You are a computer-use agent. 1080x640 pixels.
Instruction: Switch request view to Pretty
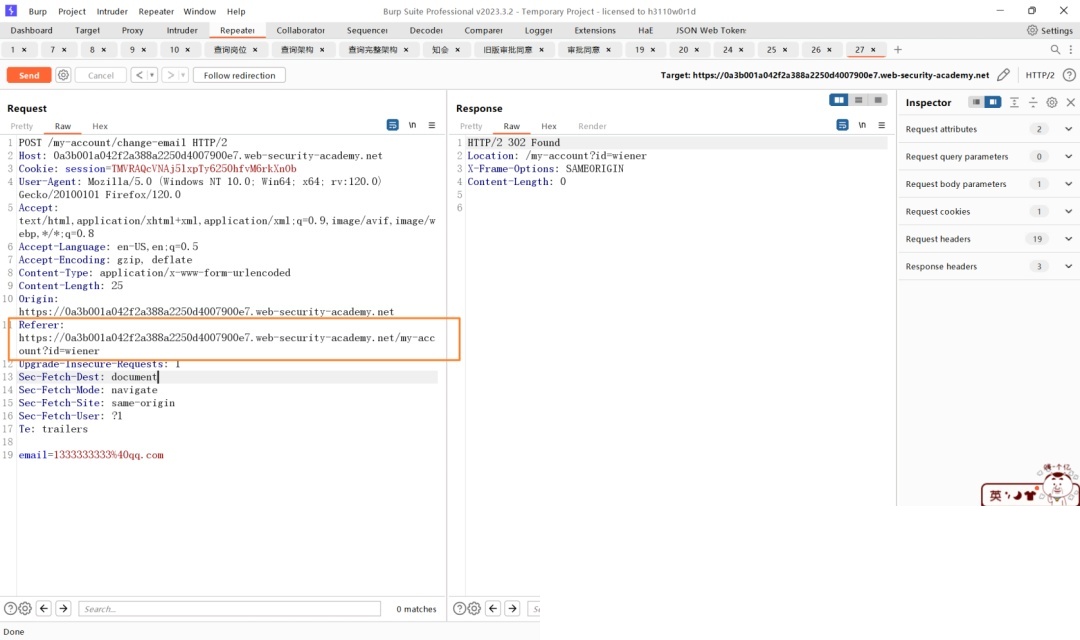21,126
